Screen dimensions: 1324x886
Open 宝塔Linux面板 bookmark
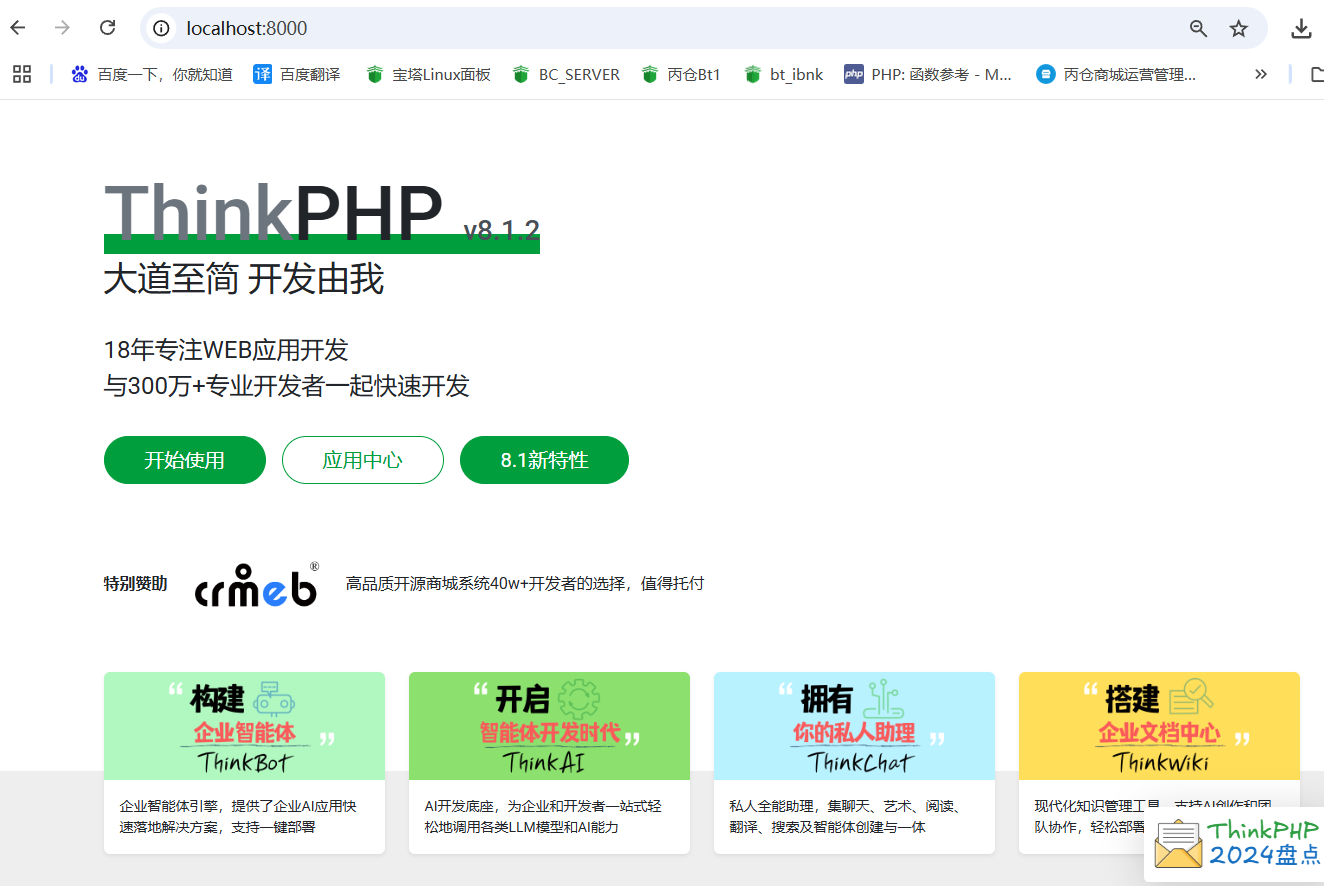tap(428, 74)
